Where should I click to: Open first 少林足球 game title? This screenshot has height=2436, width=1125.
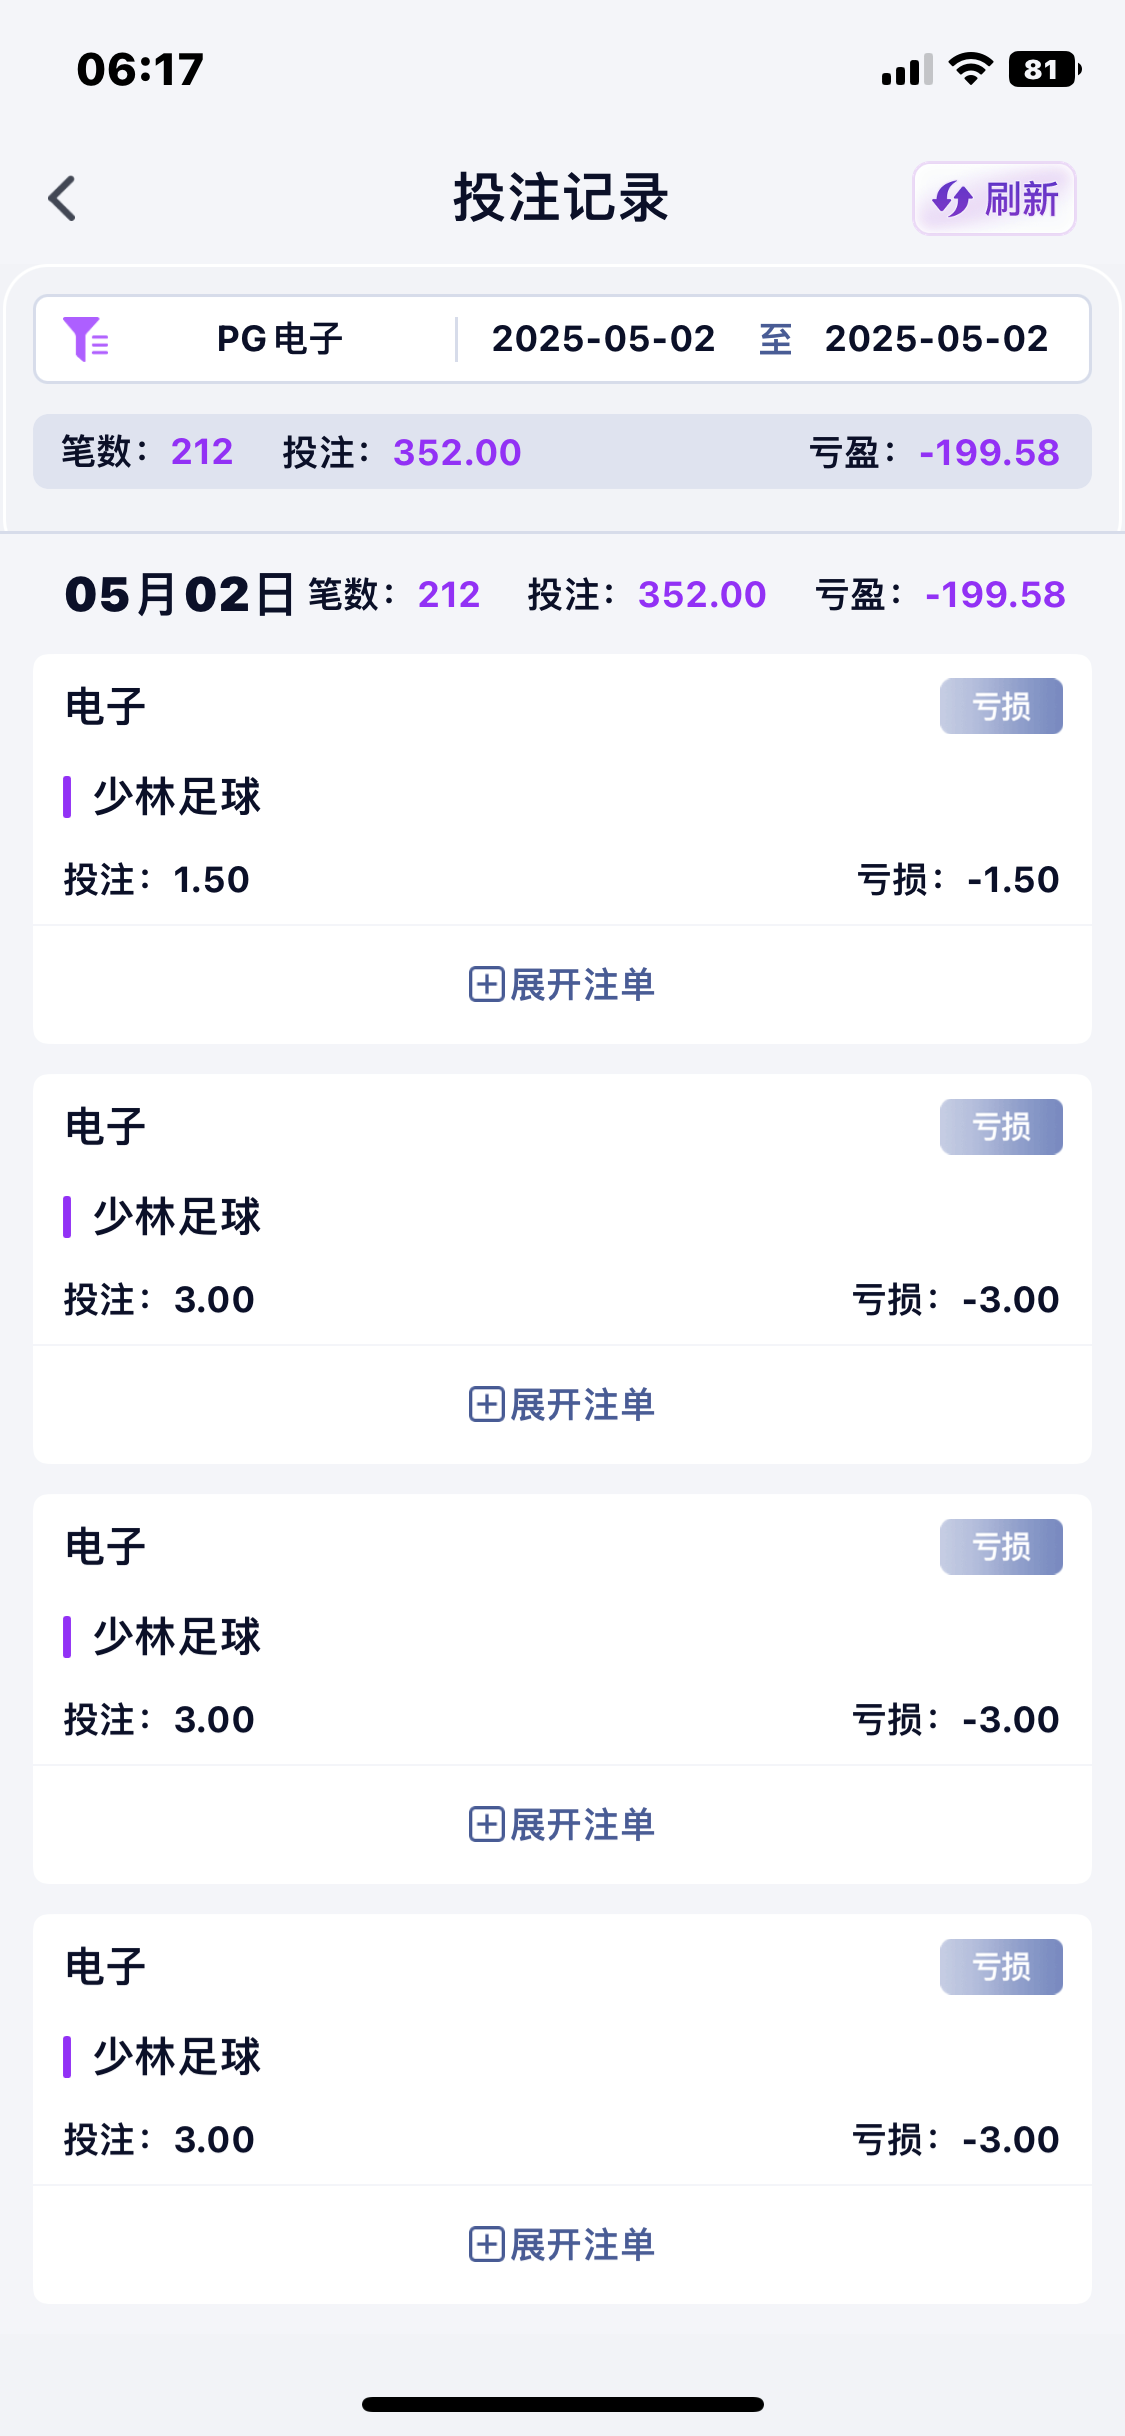tap(177, 797)
